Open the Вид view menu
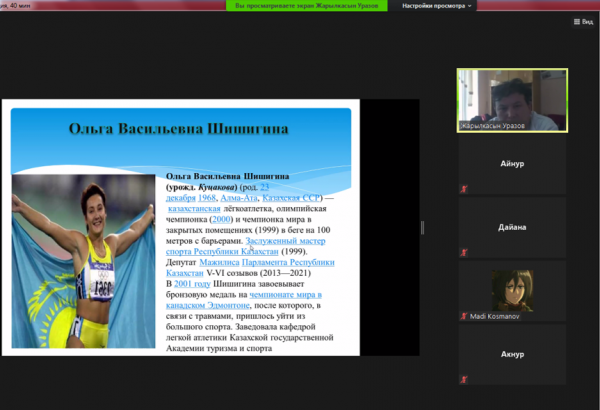 [x=587, y=20]
